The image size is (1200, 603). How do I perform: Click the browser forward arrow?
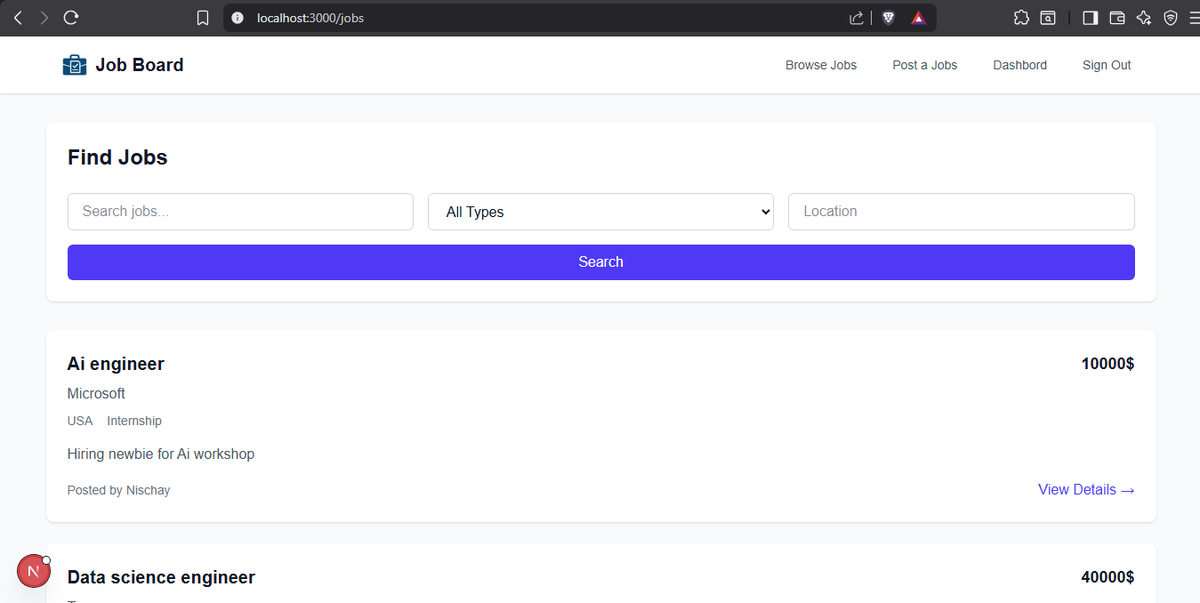coord(44,17)
